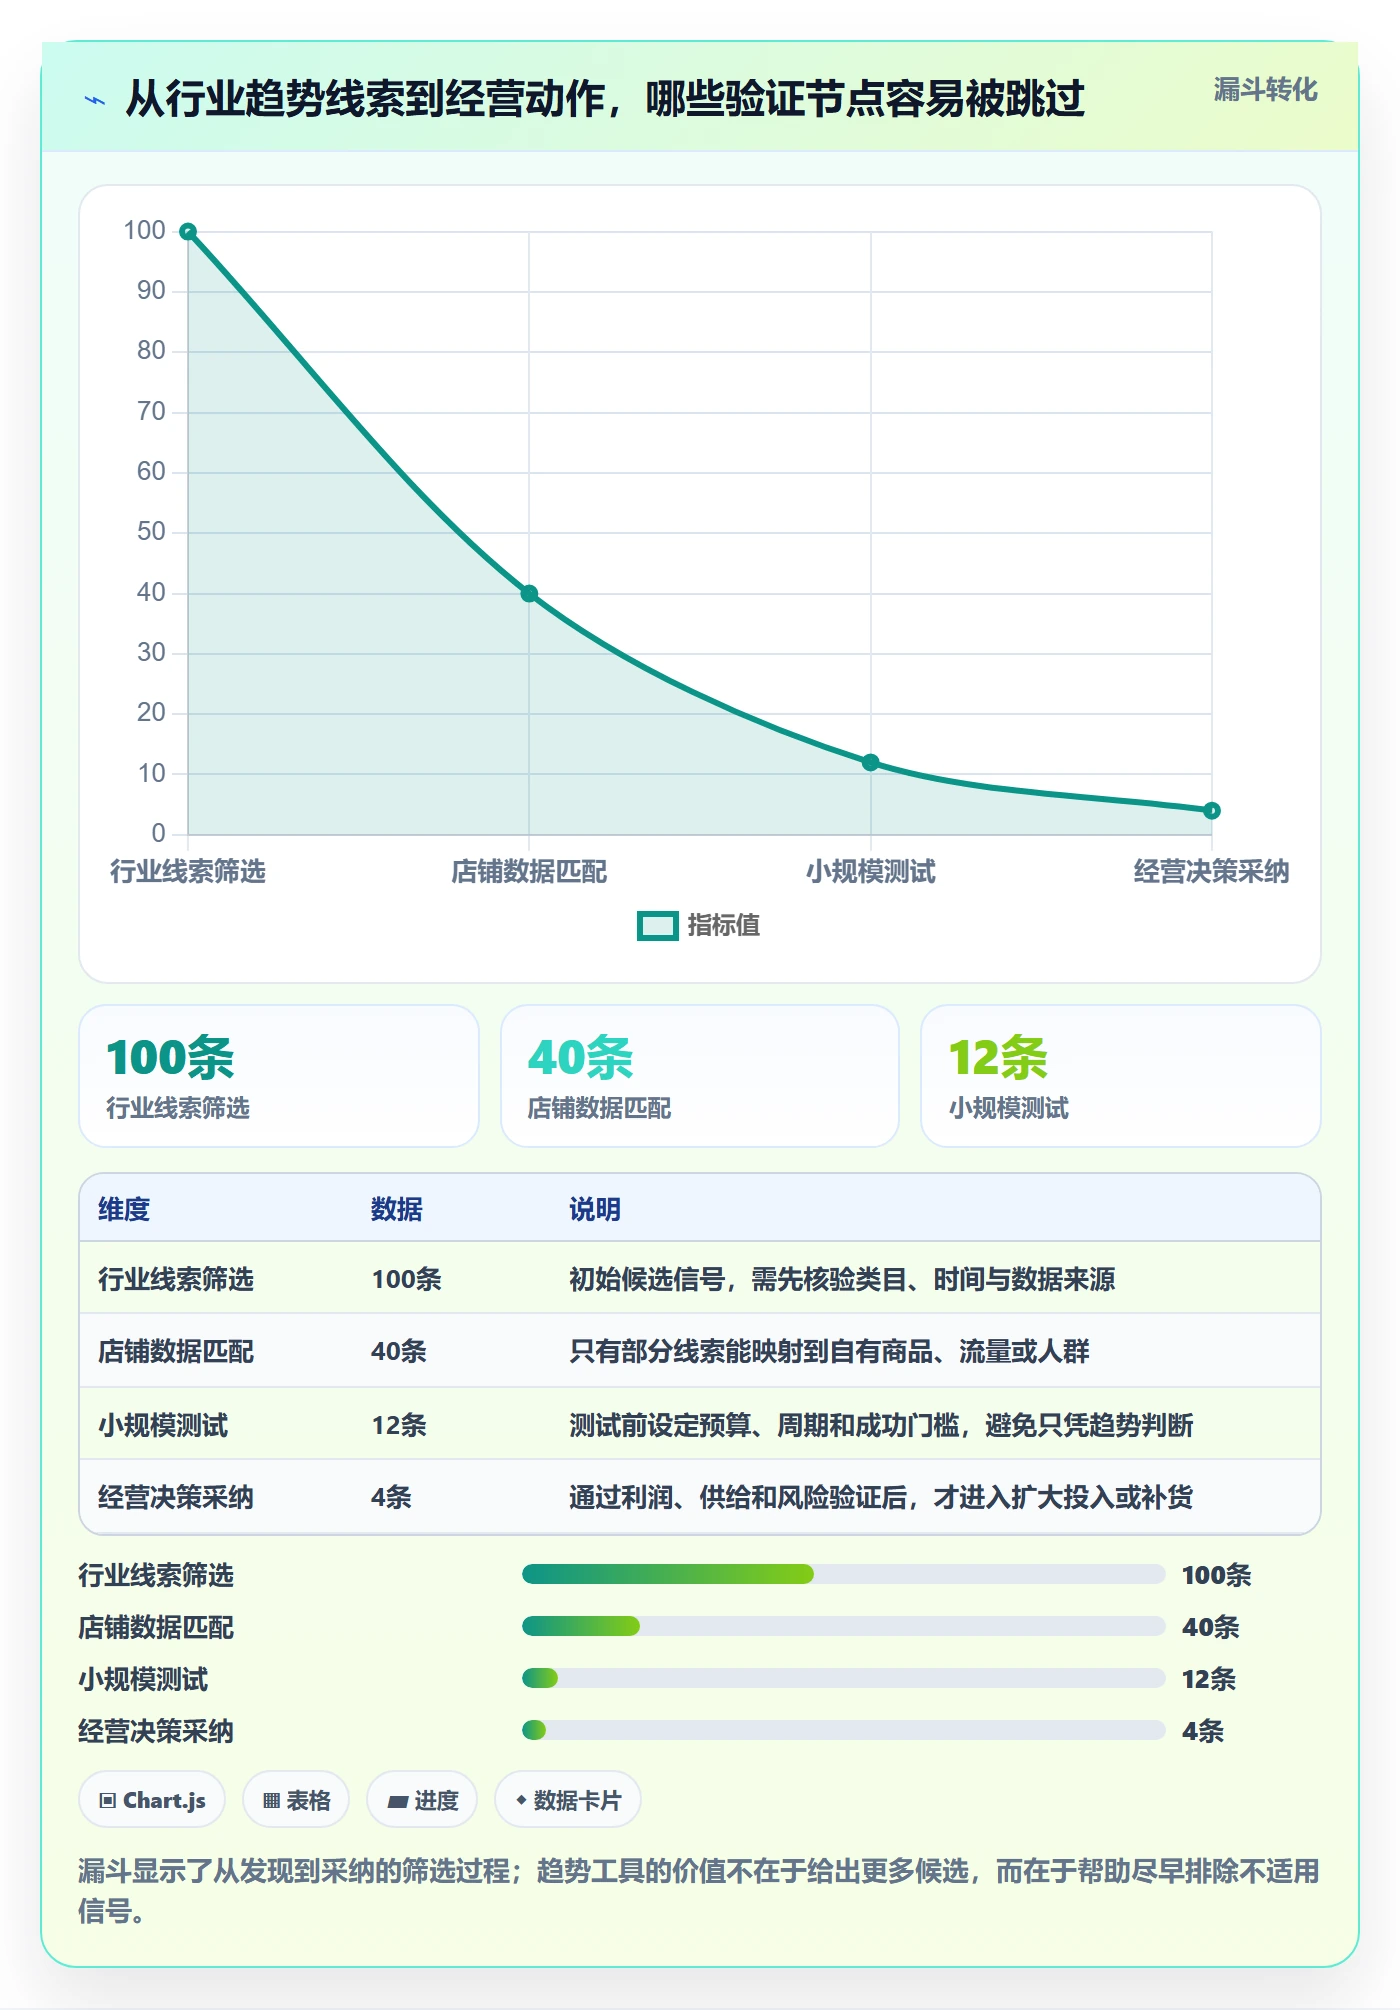Select the 行业线索筛选 table row name cell
1400x2010 pixels.
[x=176, y=1279]
